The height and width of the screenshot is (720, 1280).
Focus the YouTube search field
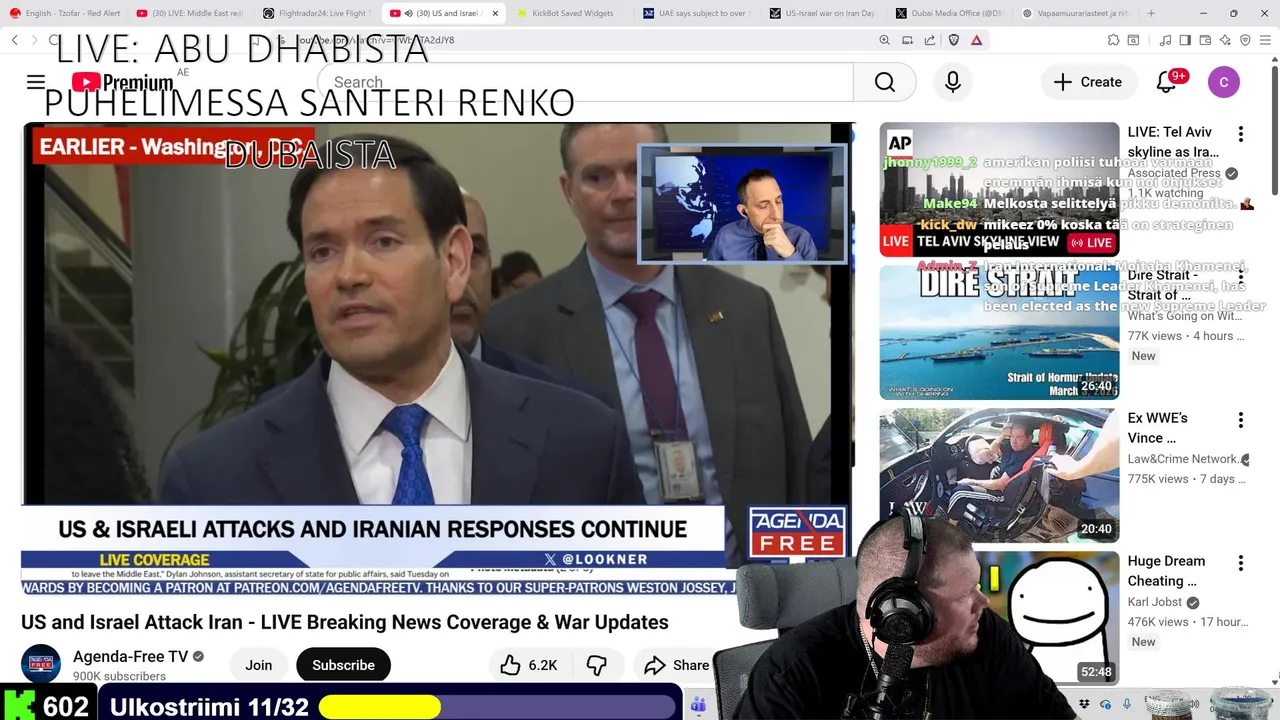(x=586, y=82)
